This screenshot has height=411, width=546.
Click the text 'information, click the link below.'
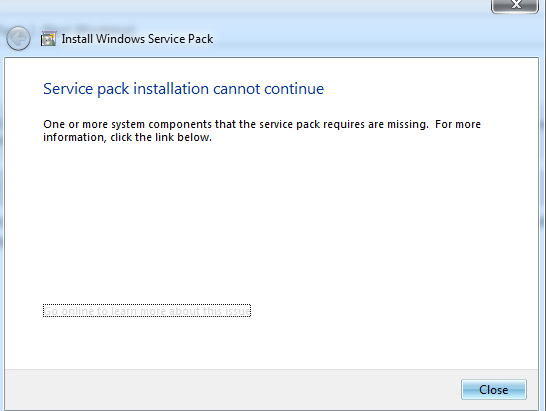pyautogui.click(x=127, y=137)
